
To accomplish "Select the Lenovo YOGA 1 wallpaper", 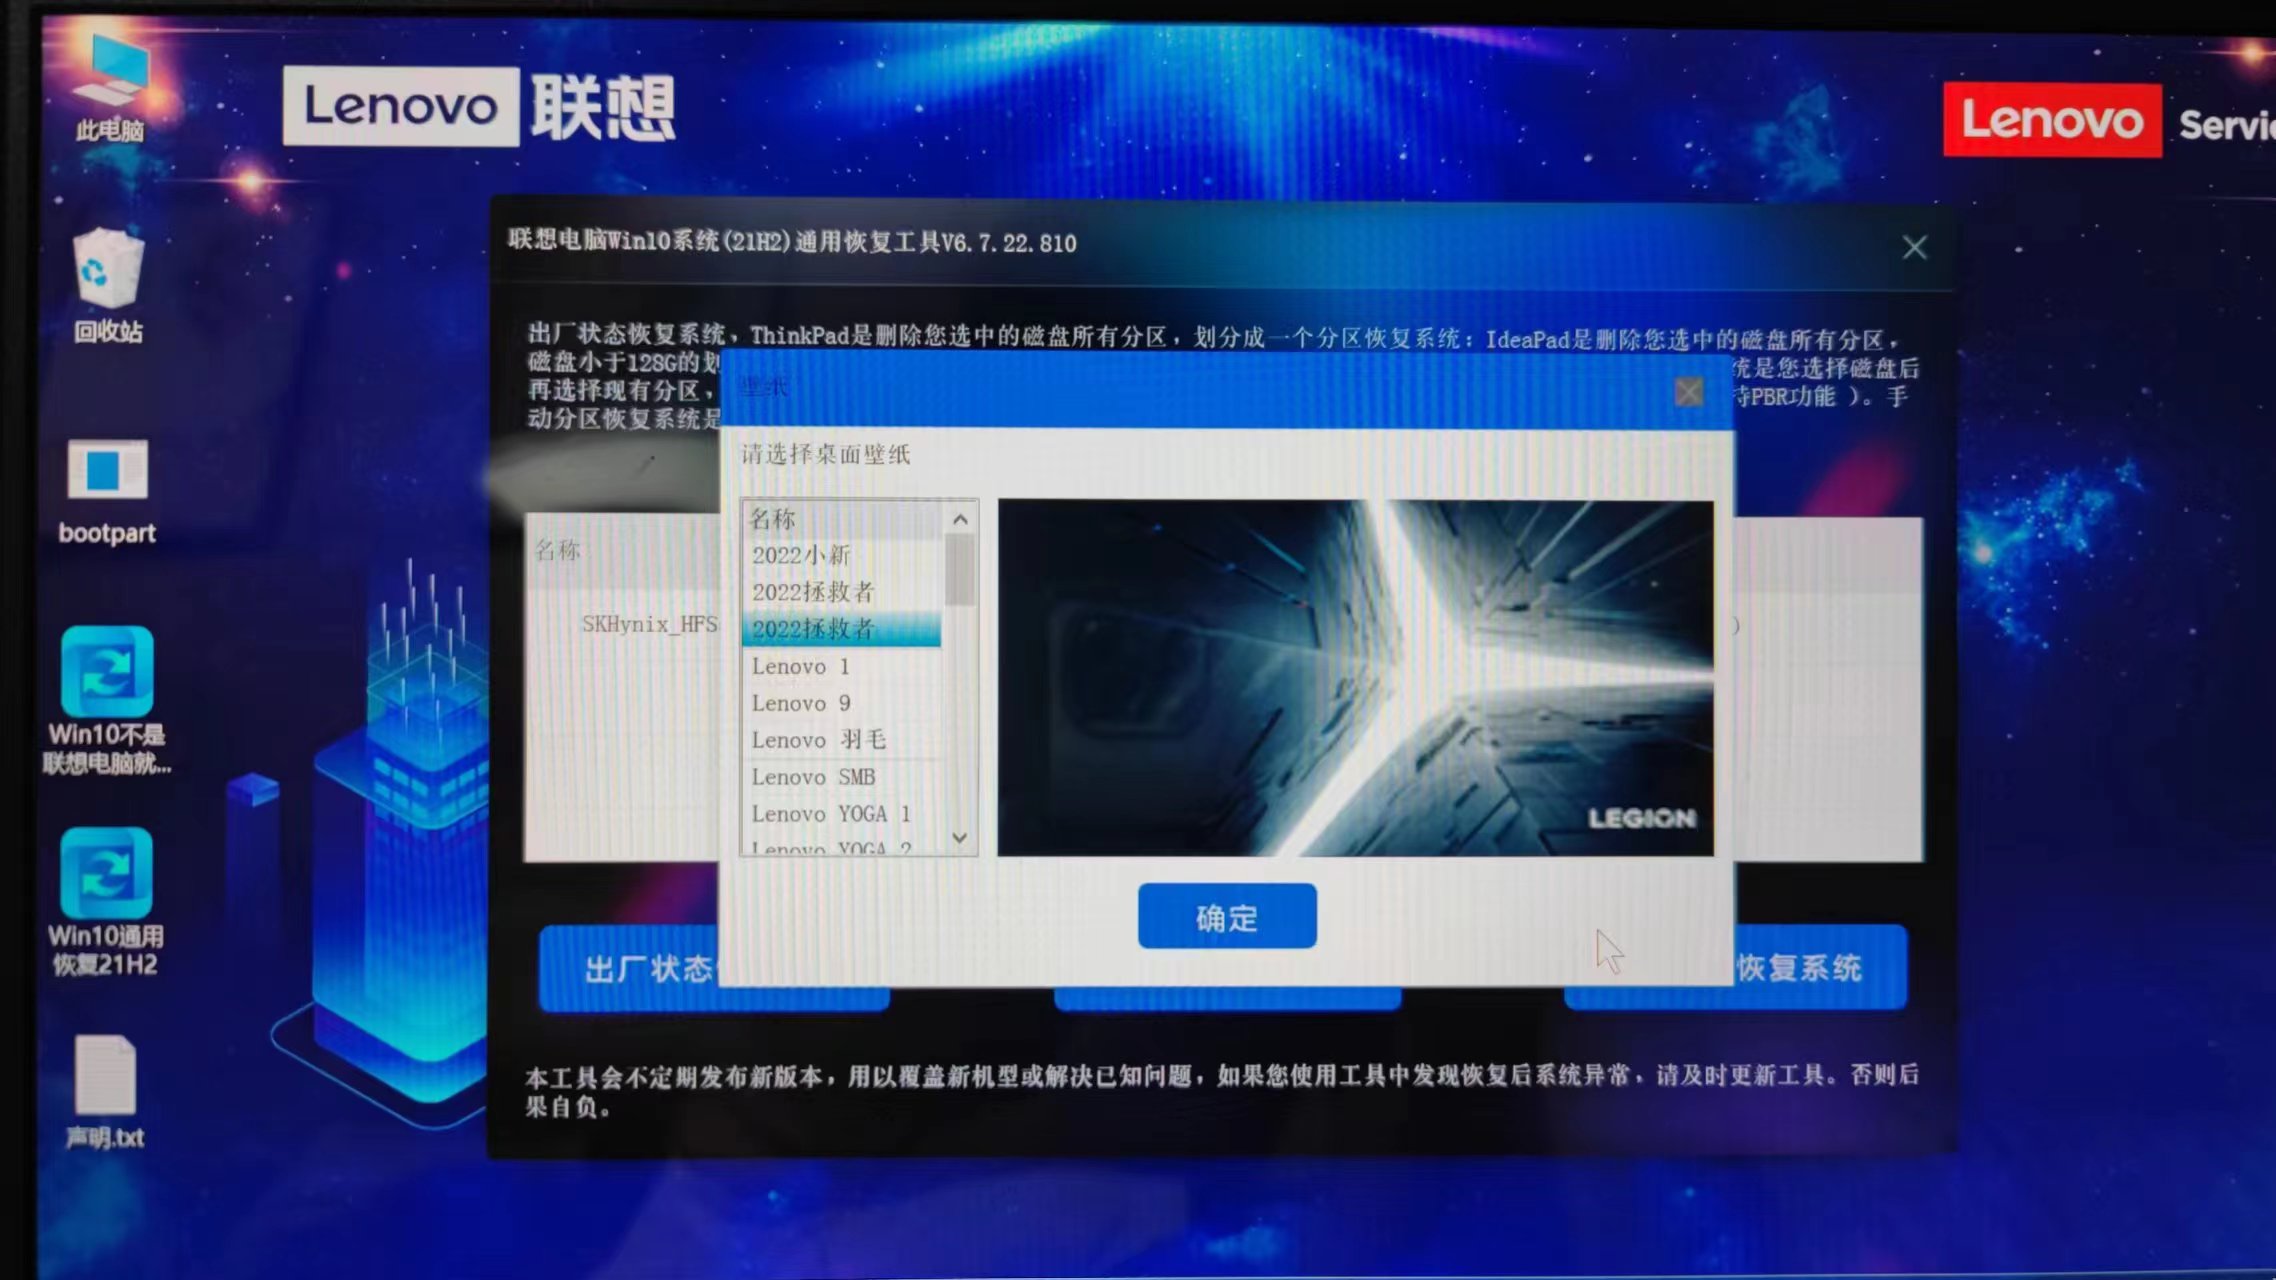I will 841,814.
